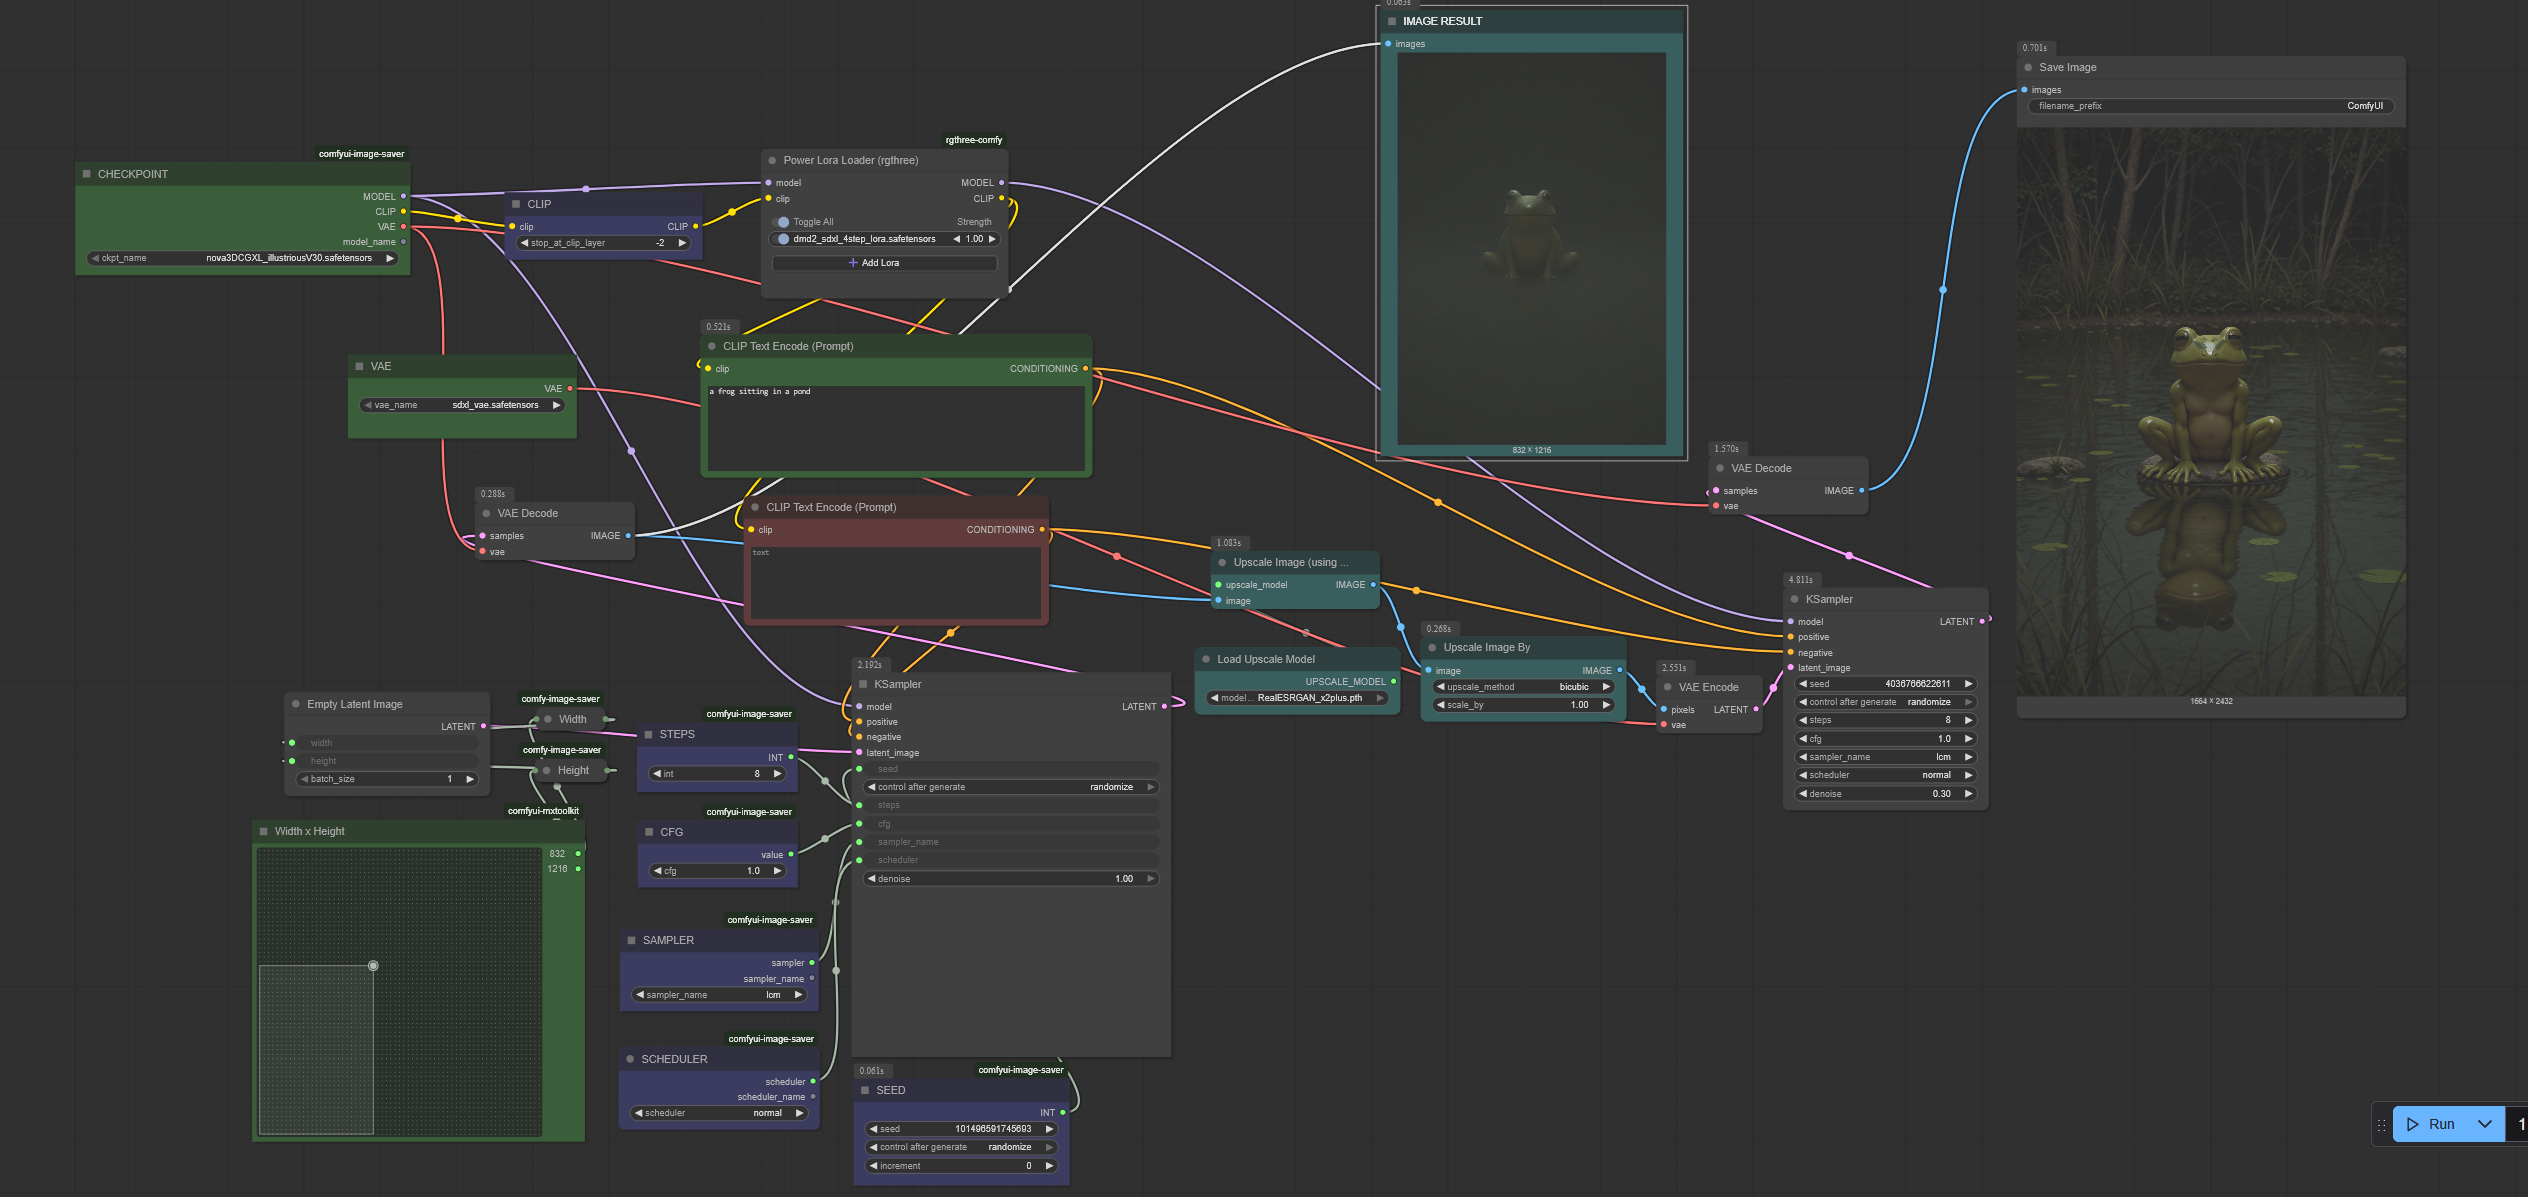Click the SEED node title square icon
The width and height of the screenshot is (2528, 1197).
[x=865, y=1090]
